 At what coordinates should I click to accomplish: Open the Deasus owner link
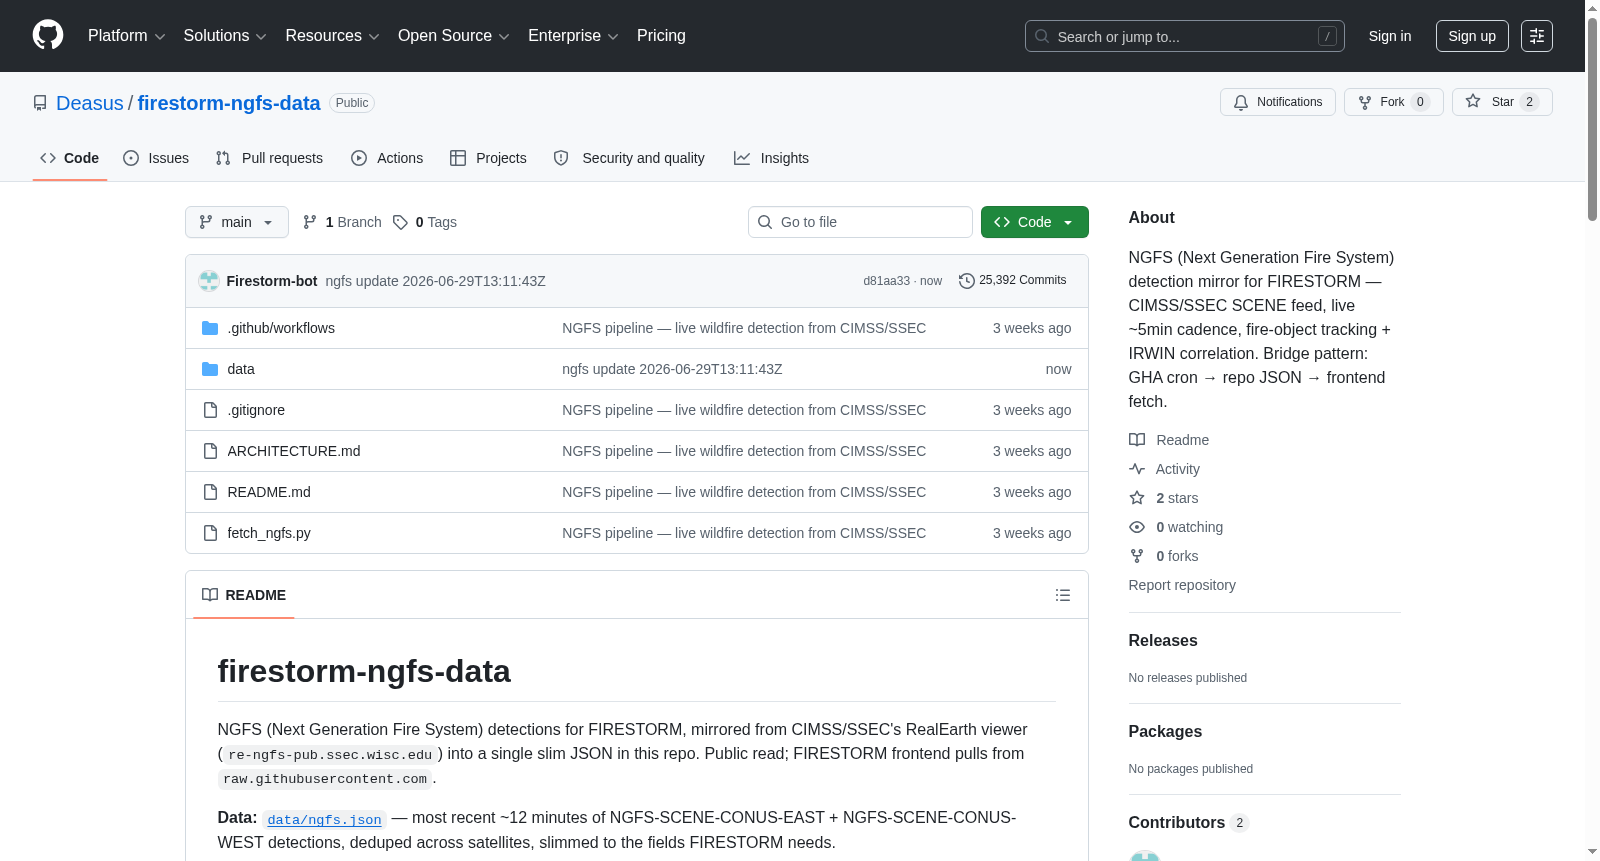90,103
